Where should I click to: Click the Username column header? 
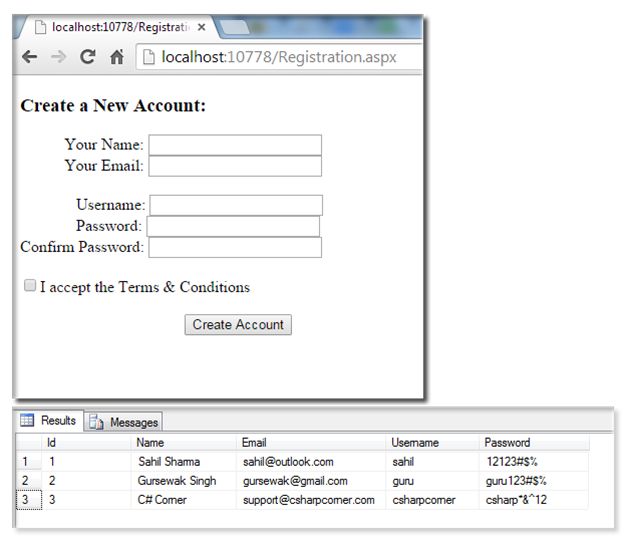click(432, 442)
